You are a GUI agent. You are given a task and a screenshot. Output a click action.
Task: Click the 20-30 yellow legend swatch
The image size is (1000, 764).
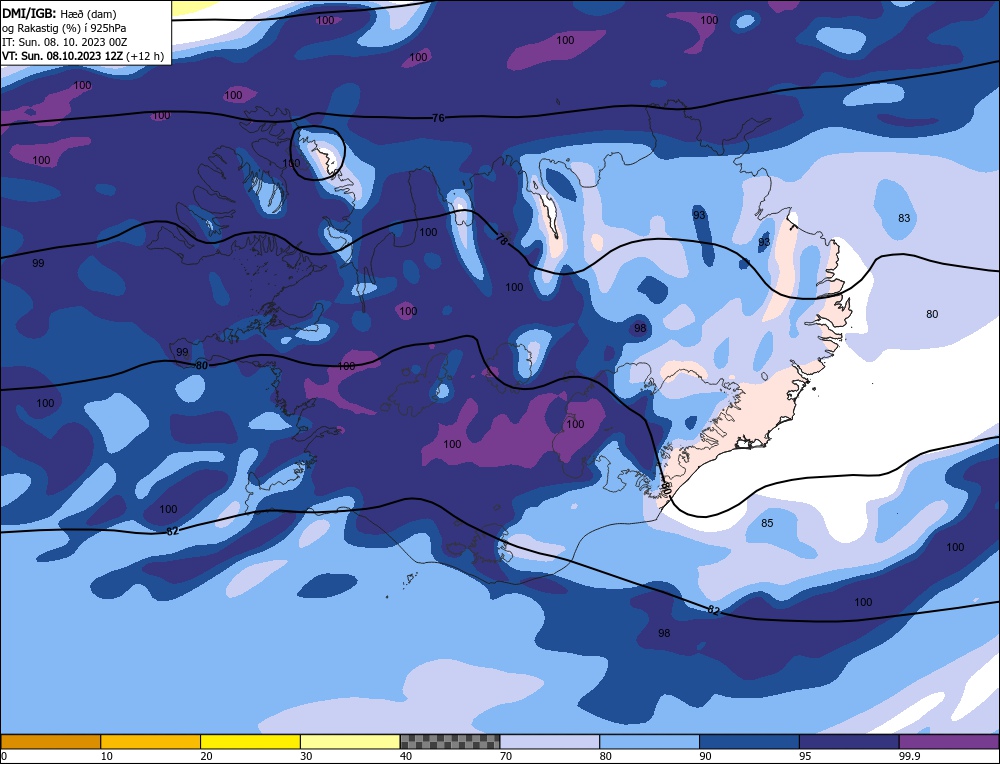click(x=250, y=741)
